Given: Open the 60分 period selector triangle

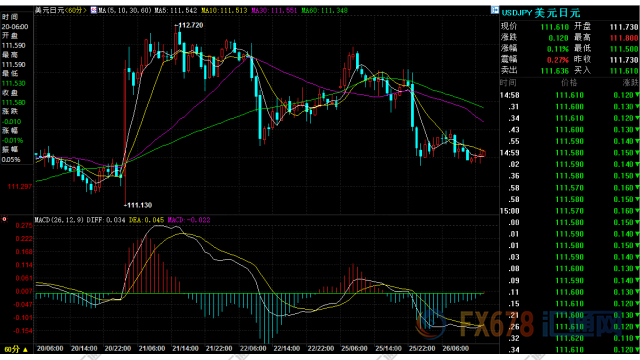Looking at the screenshot, I should click(25, 349).
